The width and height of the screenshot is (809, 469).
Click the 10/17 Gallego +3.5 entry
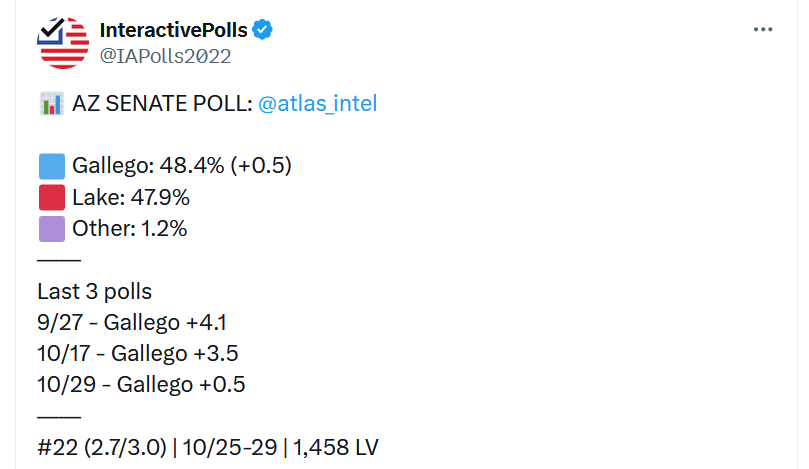[x=138, y=354]
